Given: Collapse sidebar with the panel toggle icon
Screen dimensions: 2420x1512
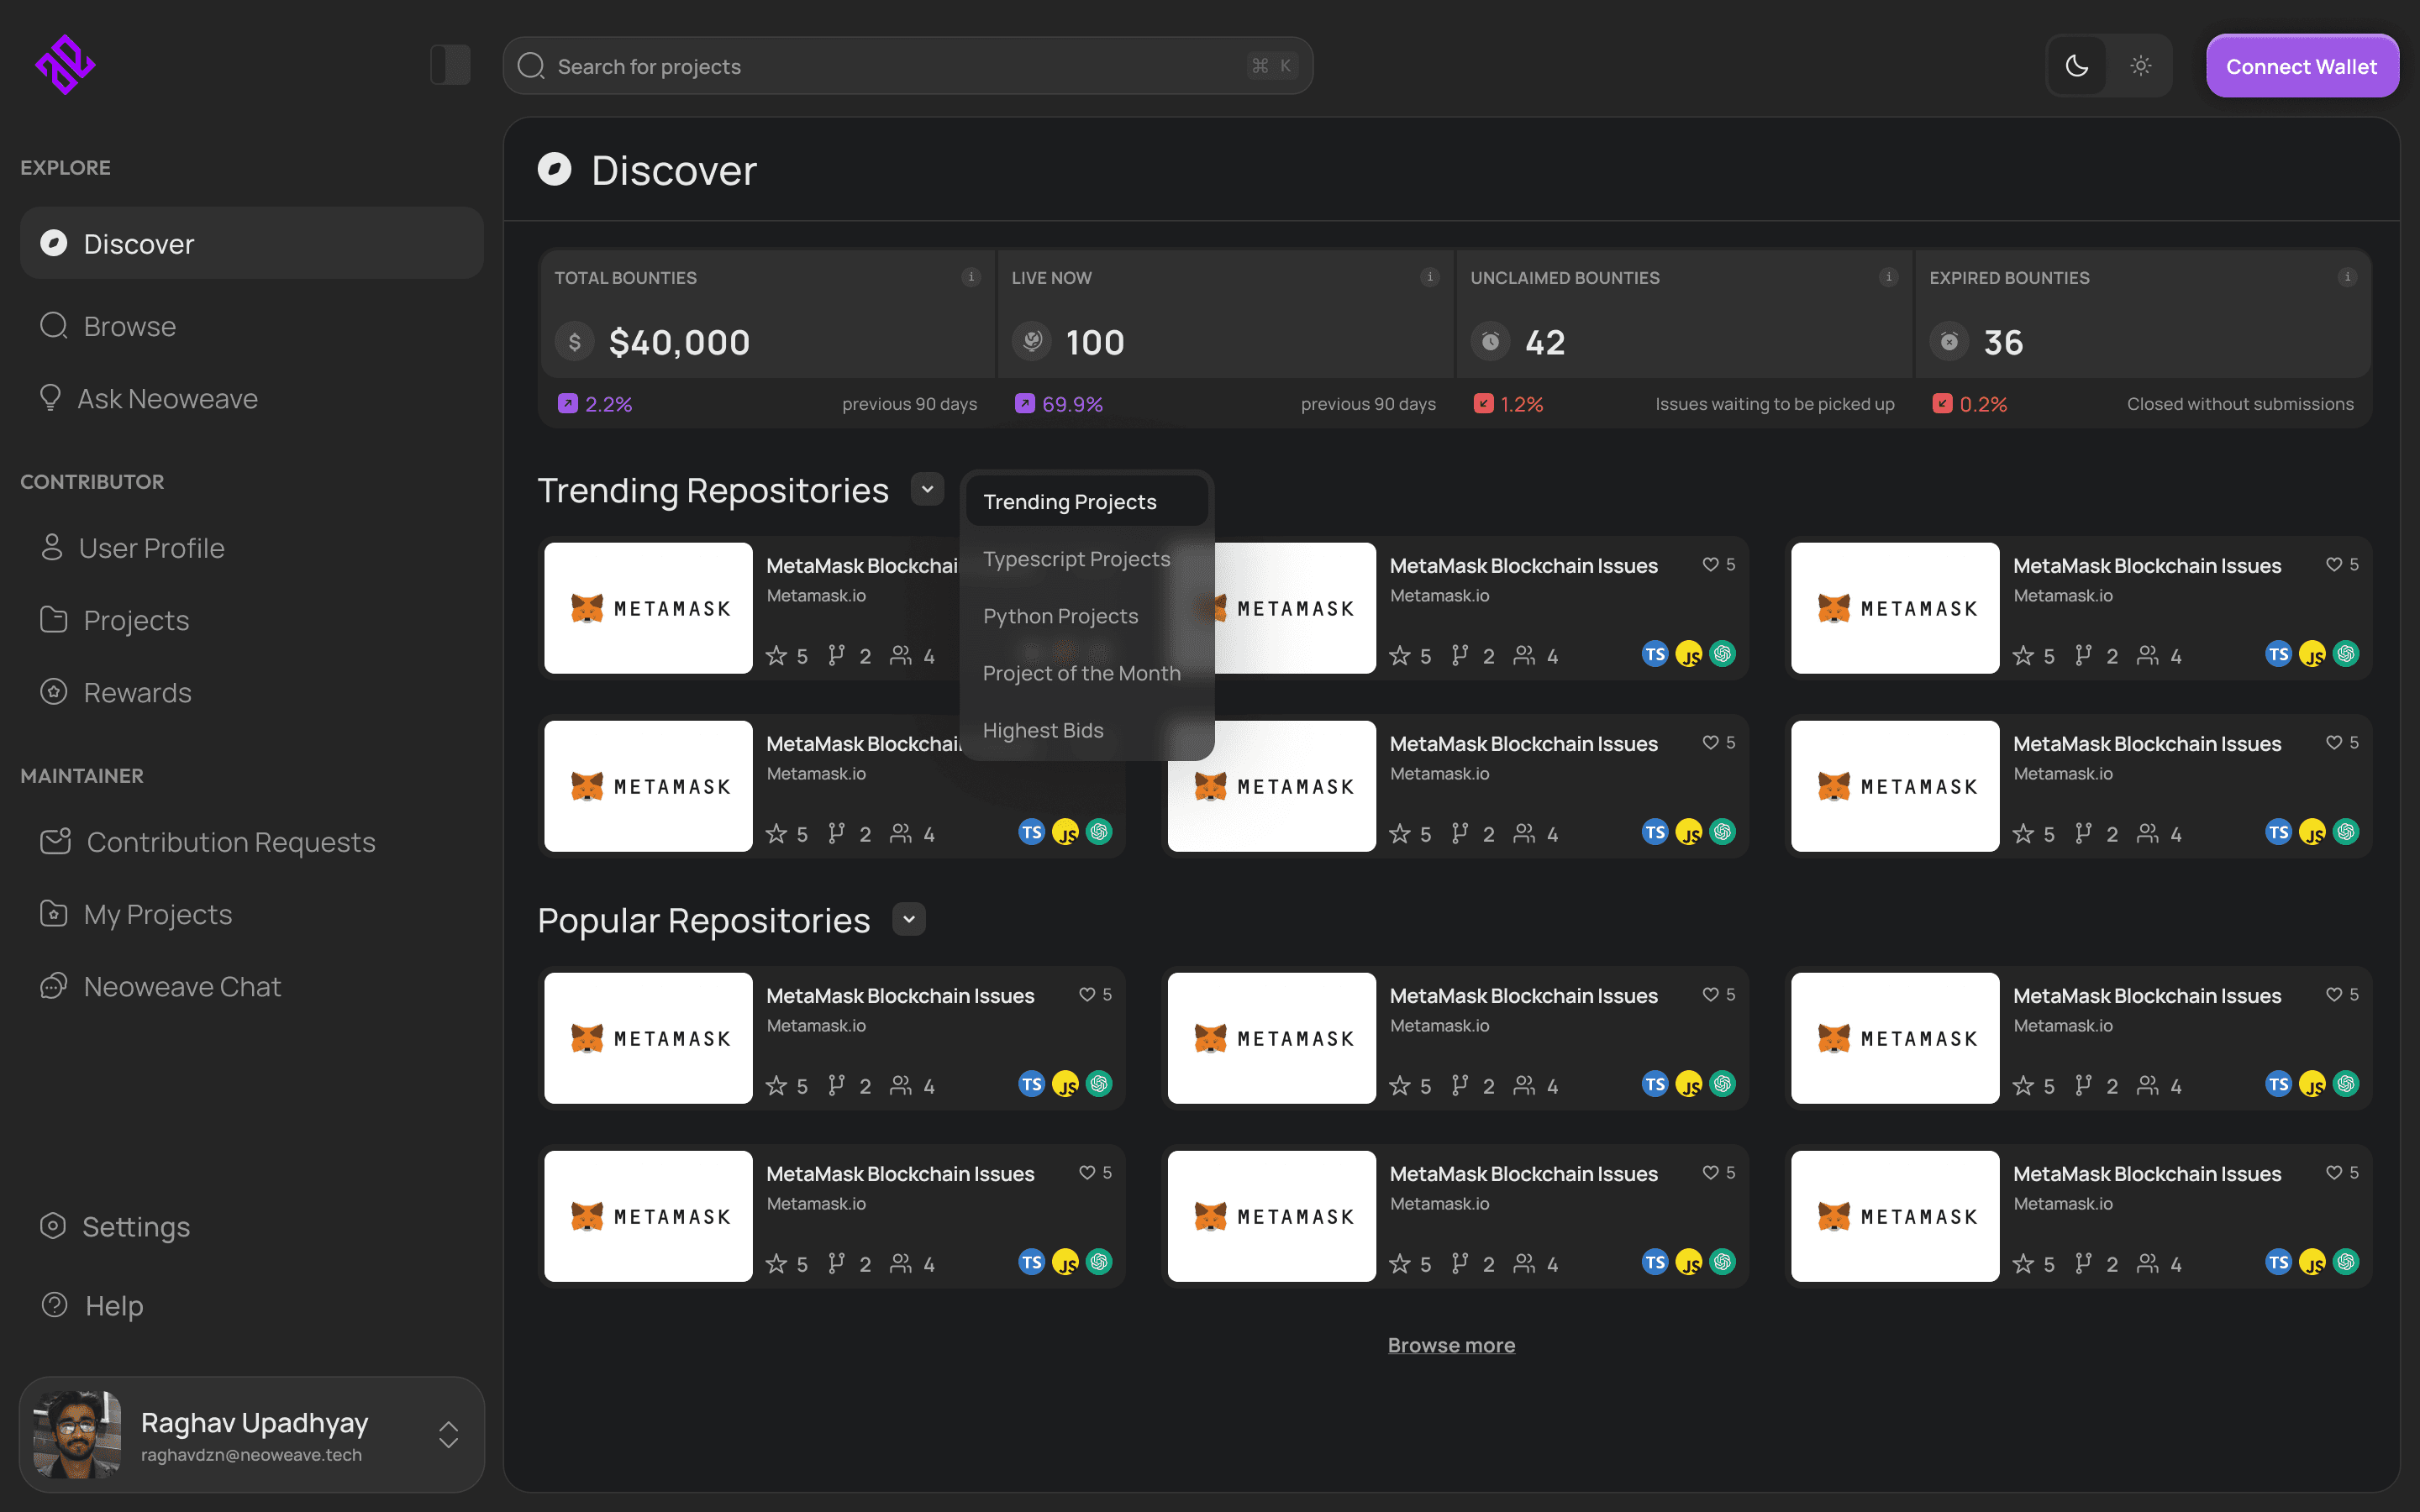Looking at the screenshot, I should click(450, 65).
